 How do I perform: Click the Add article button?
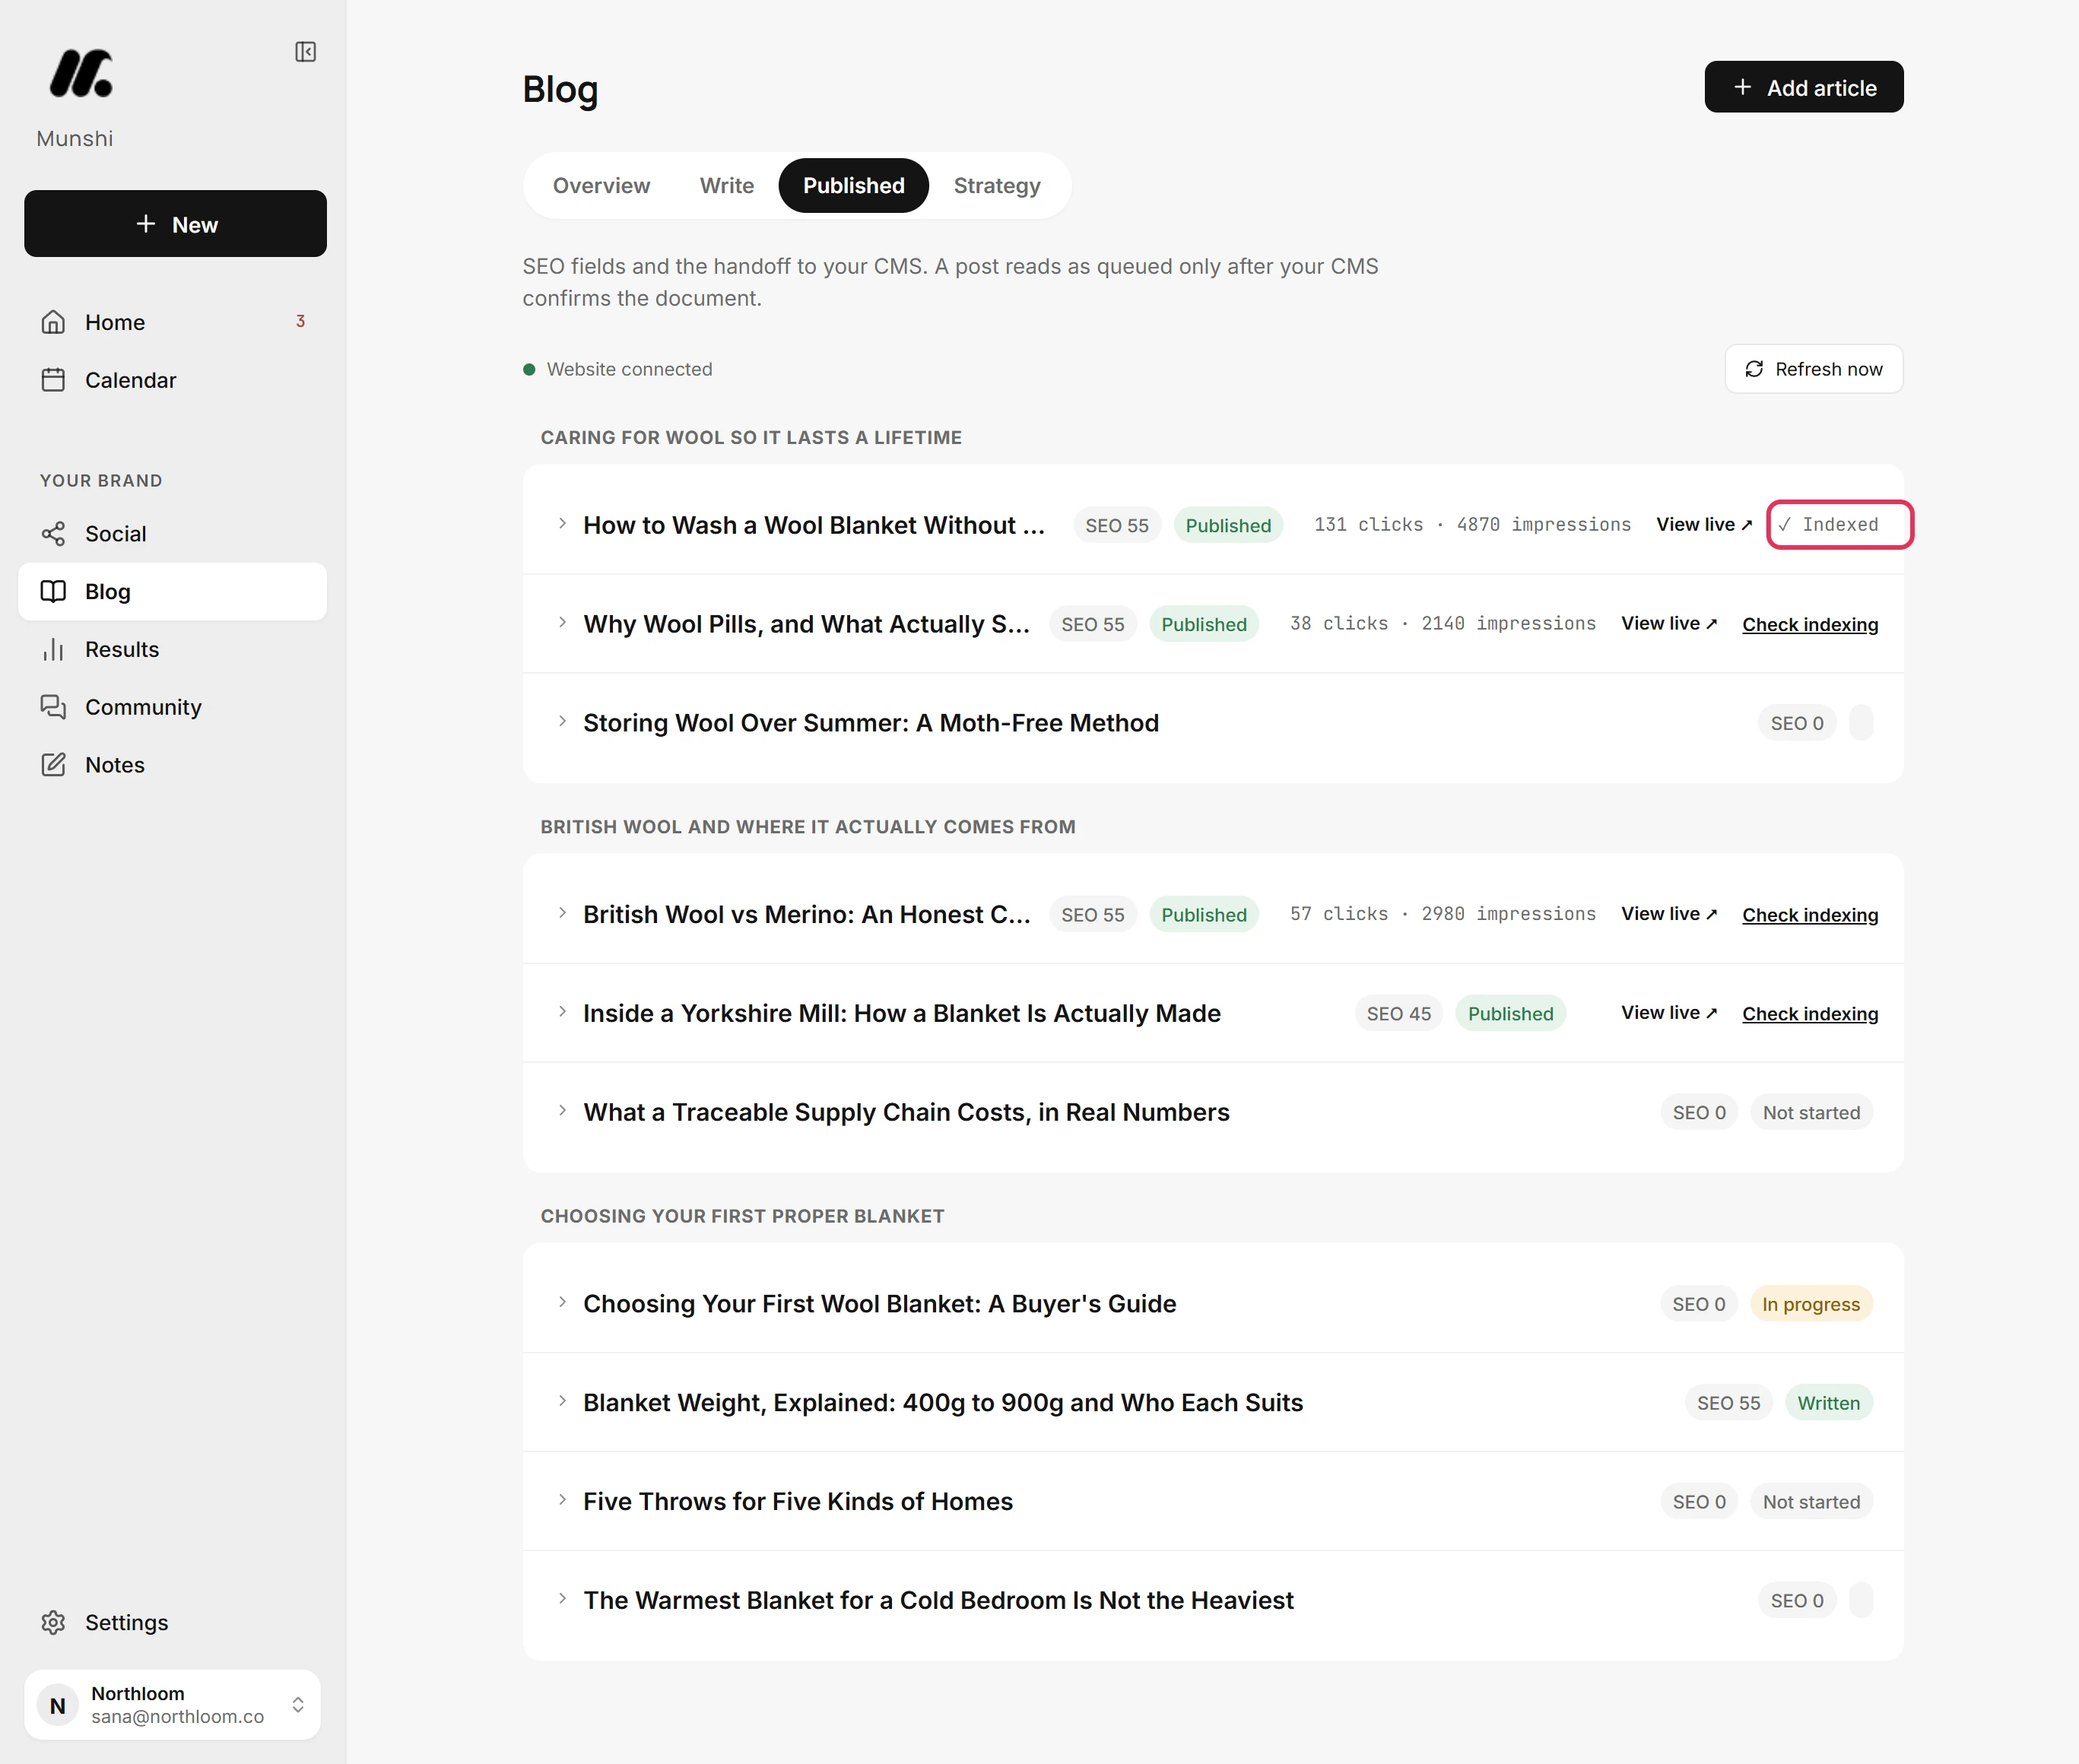1804,87
